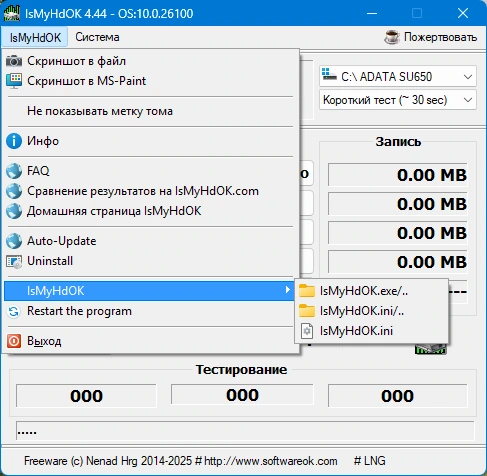Close the IsMyHdOK window
Screen dimensions: 487x476
463,14
